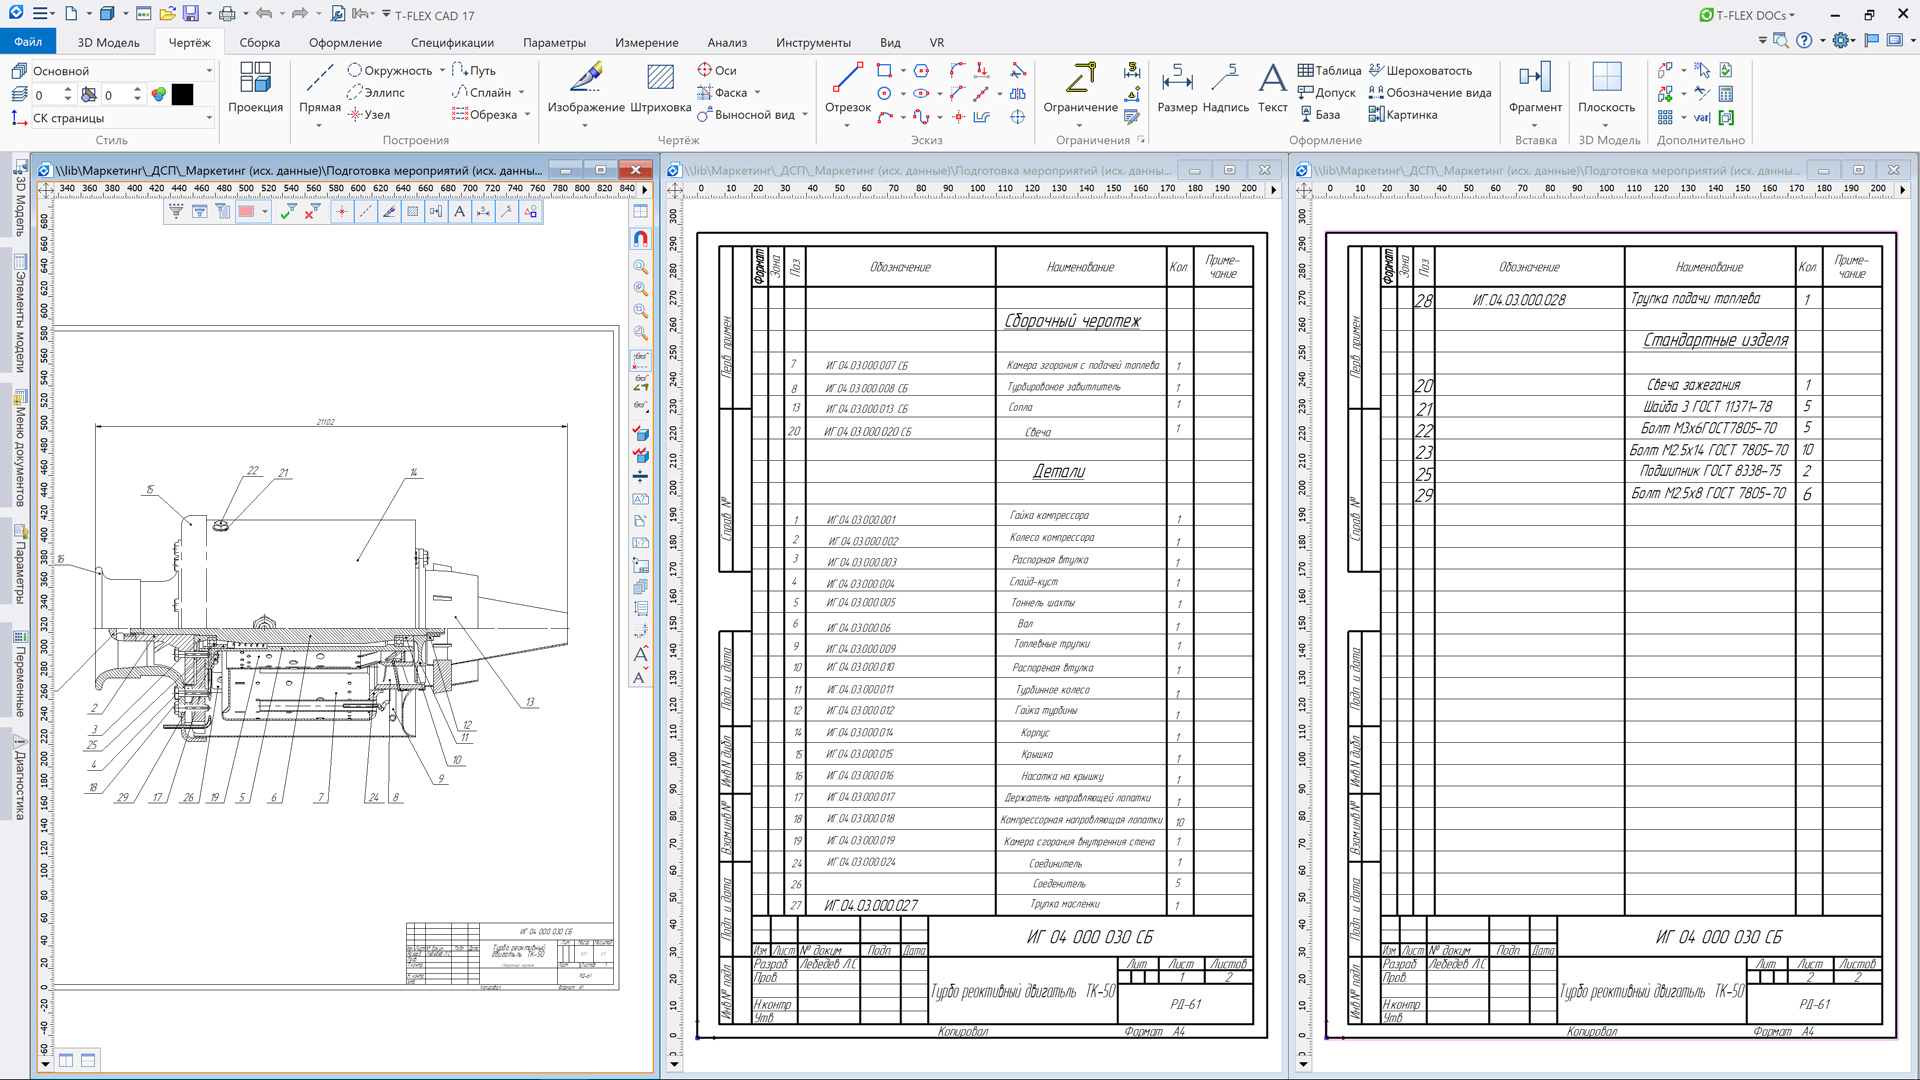Screen dimensions: 1920x1080
Task: Open the Оформление ribbon tab
Action: (345, 43)
